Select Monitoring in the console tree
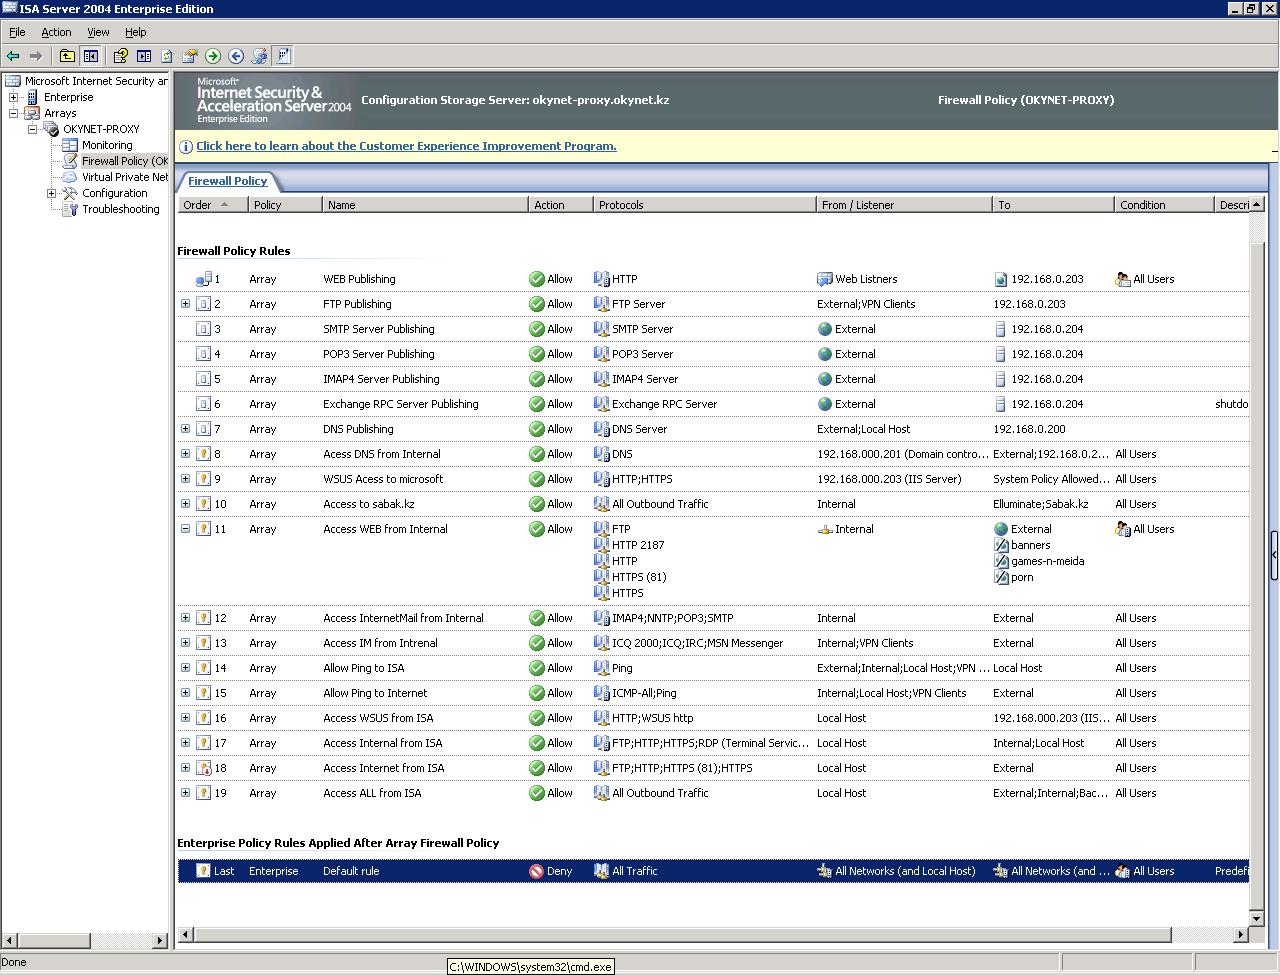Viewport: 1280px width, 975px height. (107, 145)
